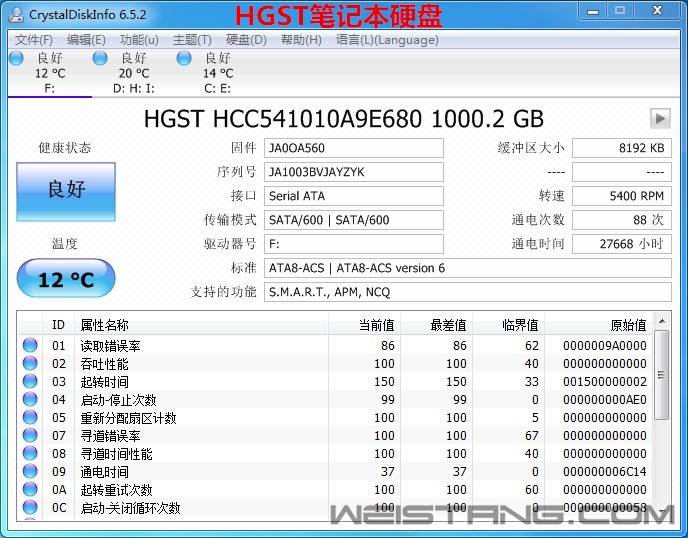Click the next disk arrow button
Screen dimensions: 688x538
click(x=659, y=118)
